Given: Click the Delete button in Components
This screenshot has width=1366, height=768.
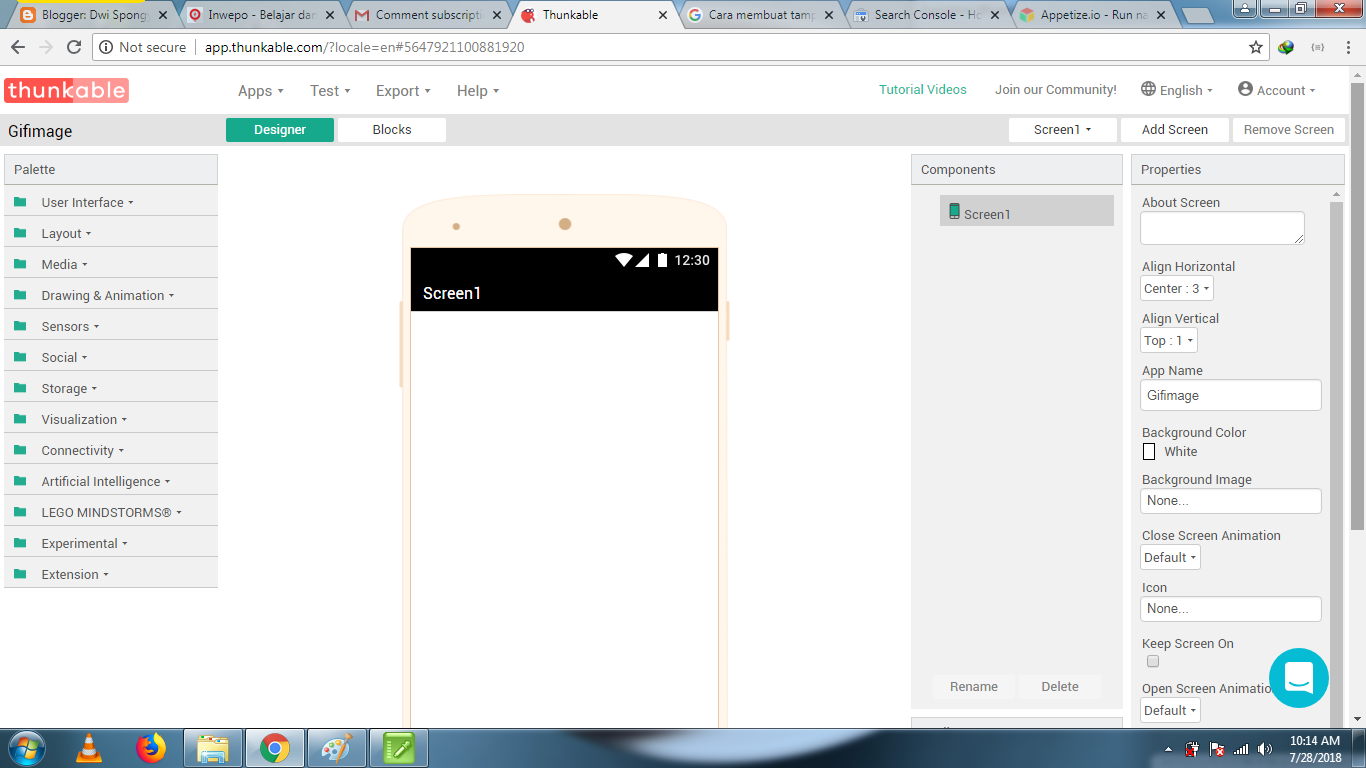Looking at the screenshot, I should 1060,686.
